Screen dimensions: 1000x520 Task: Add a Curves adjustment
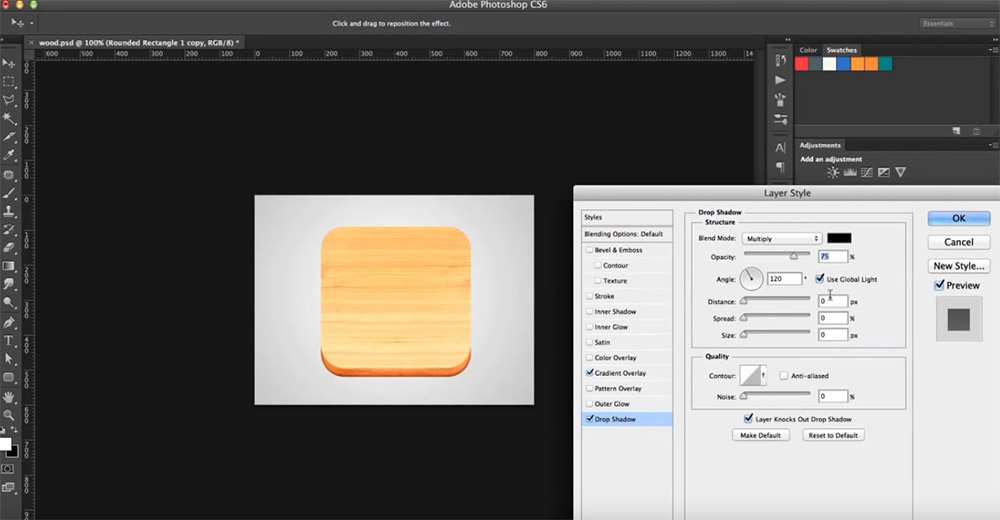click(x=867, y=172)
